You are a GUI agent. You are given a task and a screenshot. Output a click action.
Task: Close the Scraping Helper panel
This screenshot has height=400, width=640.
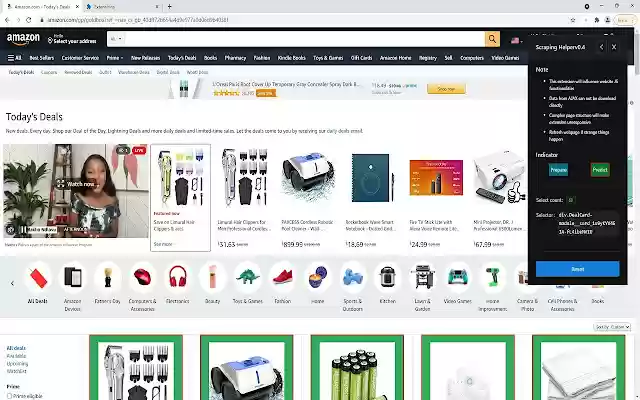pos(614,47)
